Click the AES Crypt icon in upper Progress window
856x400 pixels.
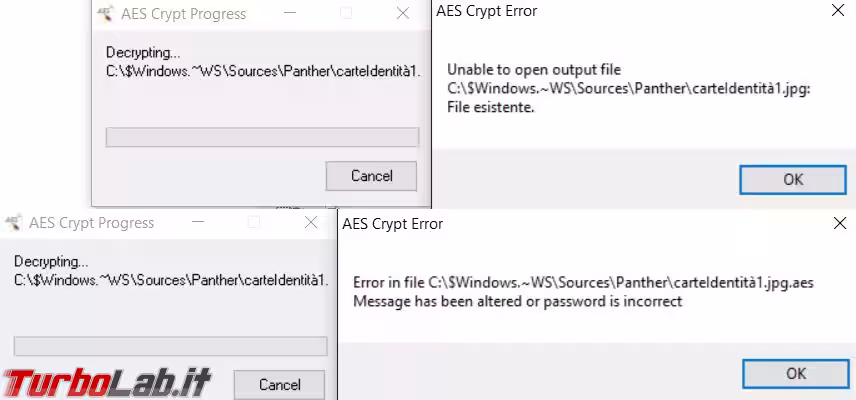[x=105, y=14]
